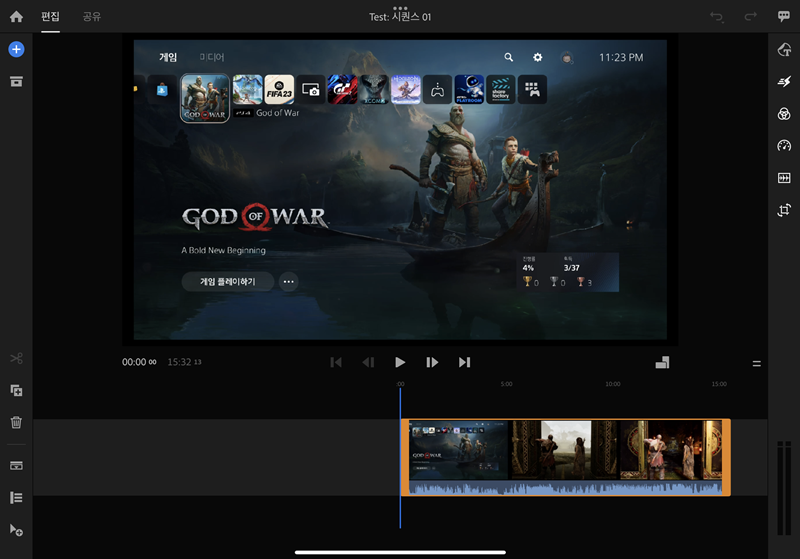Click the clip's left orange trim handle
The image size is (800, 559).
coord(405,458)
